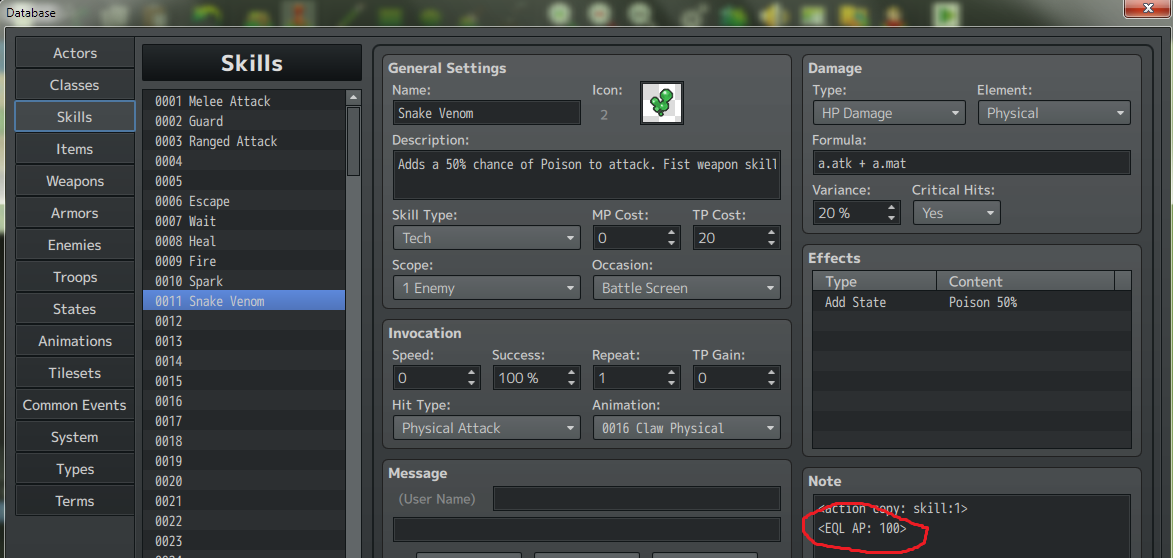Select the System tab

[x=75, y=437]
